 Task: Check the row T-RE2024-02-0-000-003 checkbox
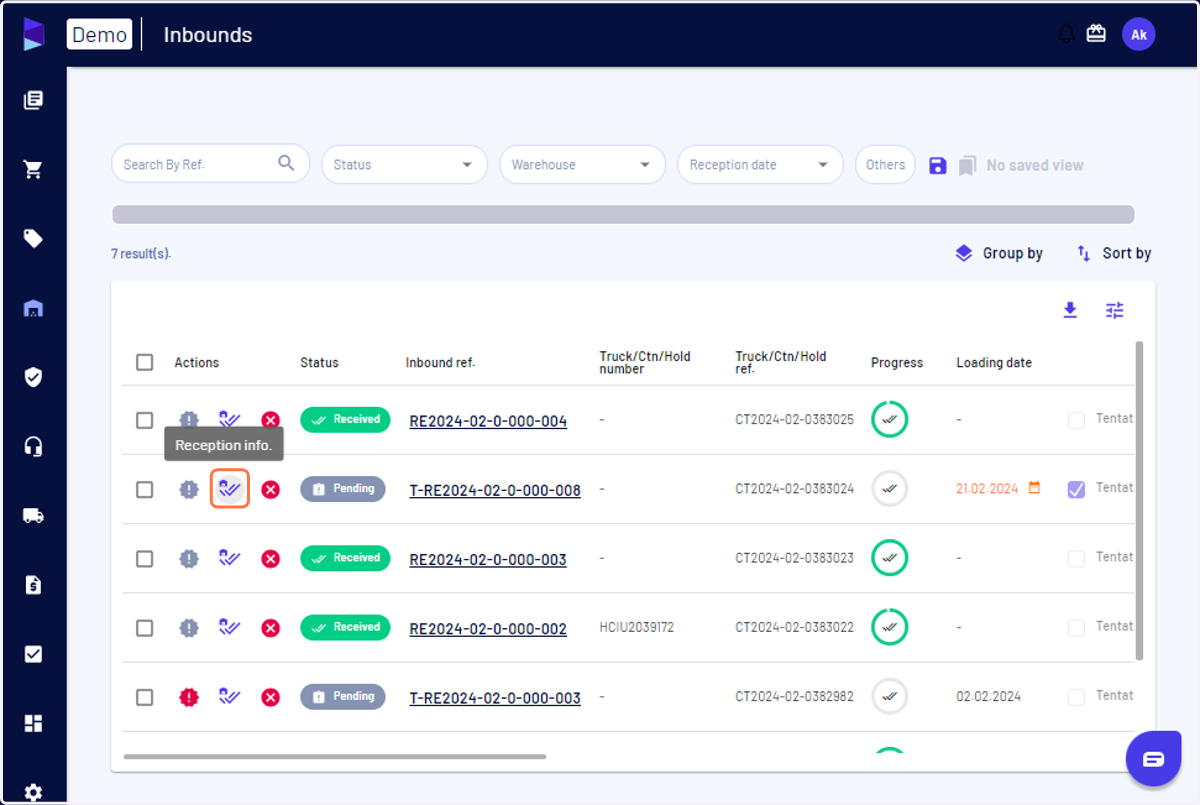(145, 697)
